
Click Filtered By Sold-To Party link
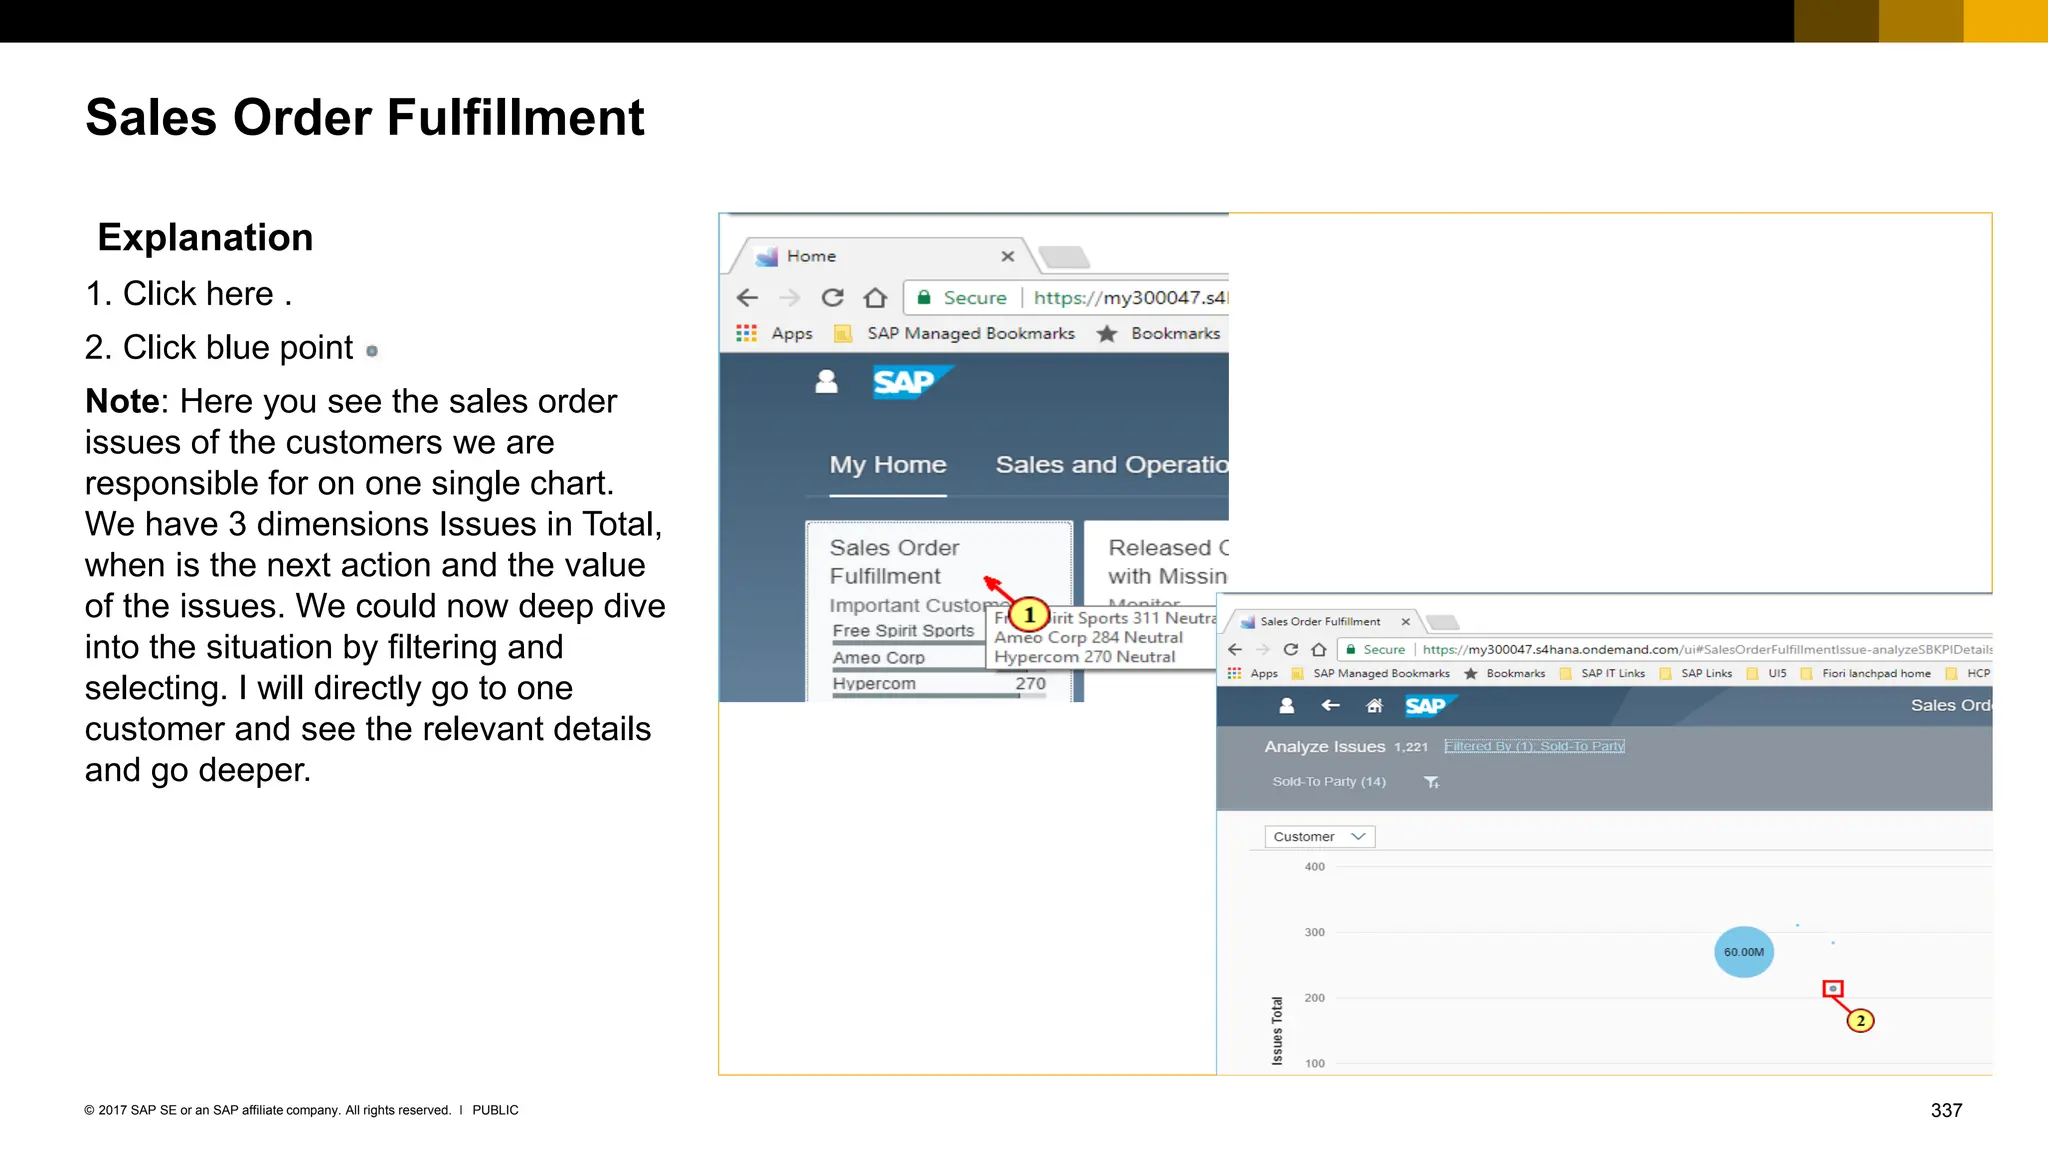click(1534, 746)
